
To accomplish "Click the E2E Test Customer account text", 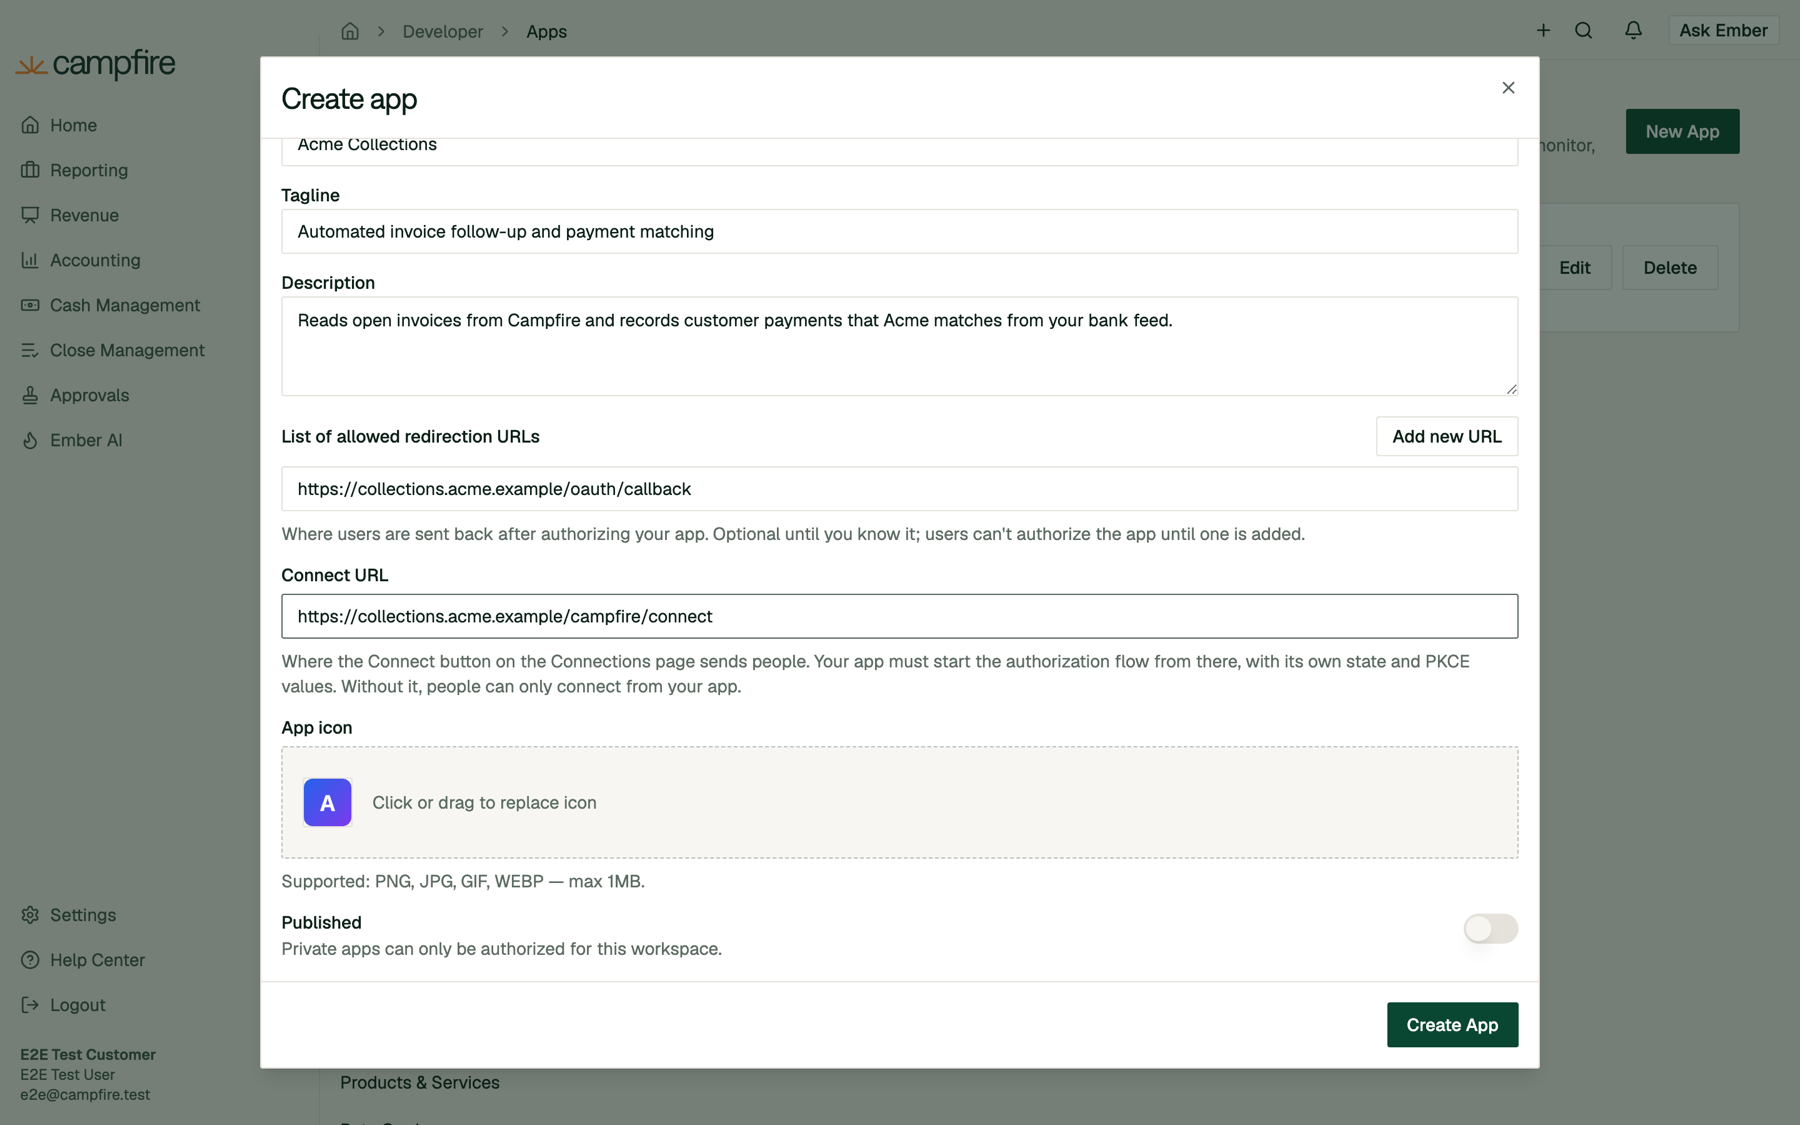I will click(x=88, y=1054).
